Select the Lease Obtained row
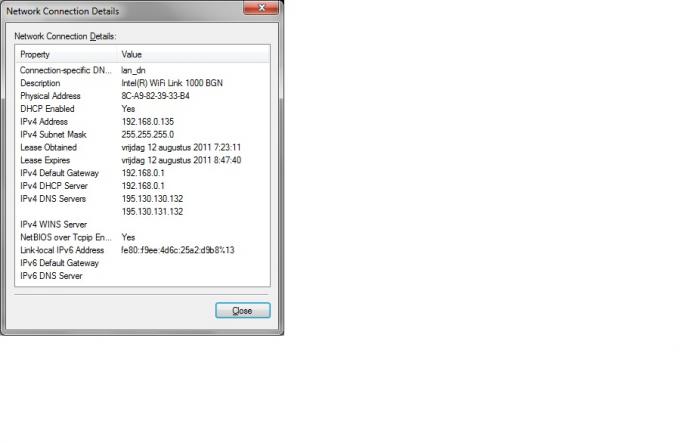Screen dimensions: 700x443 tap(142, 147)
